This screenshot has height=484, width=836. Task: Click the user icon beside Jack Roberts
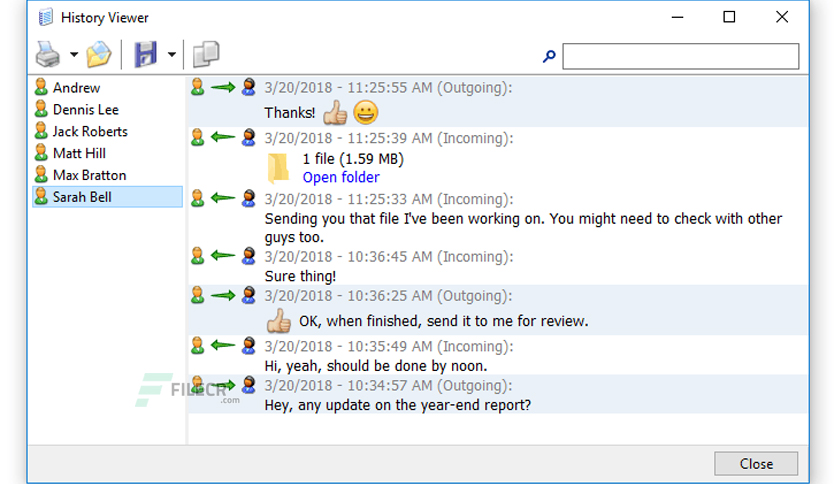click(x=41, y=131)
